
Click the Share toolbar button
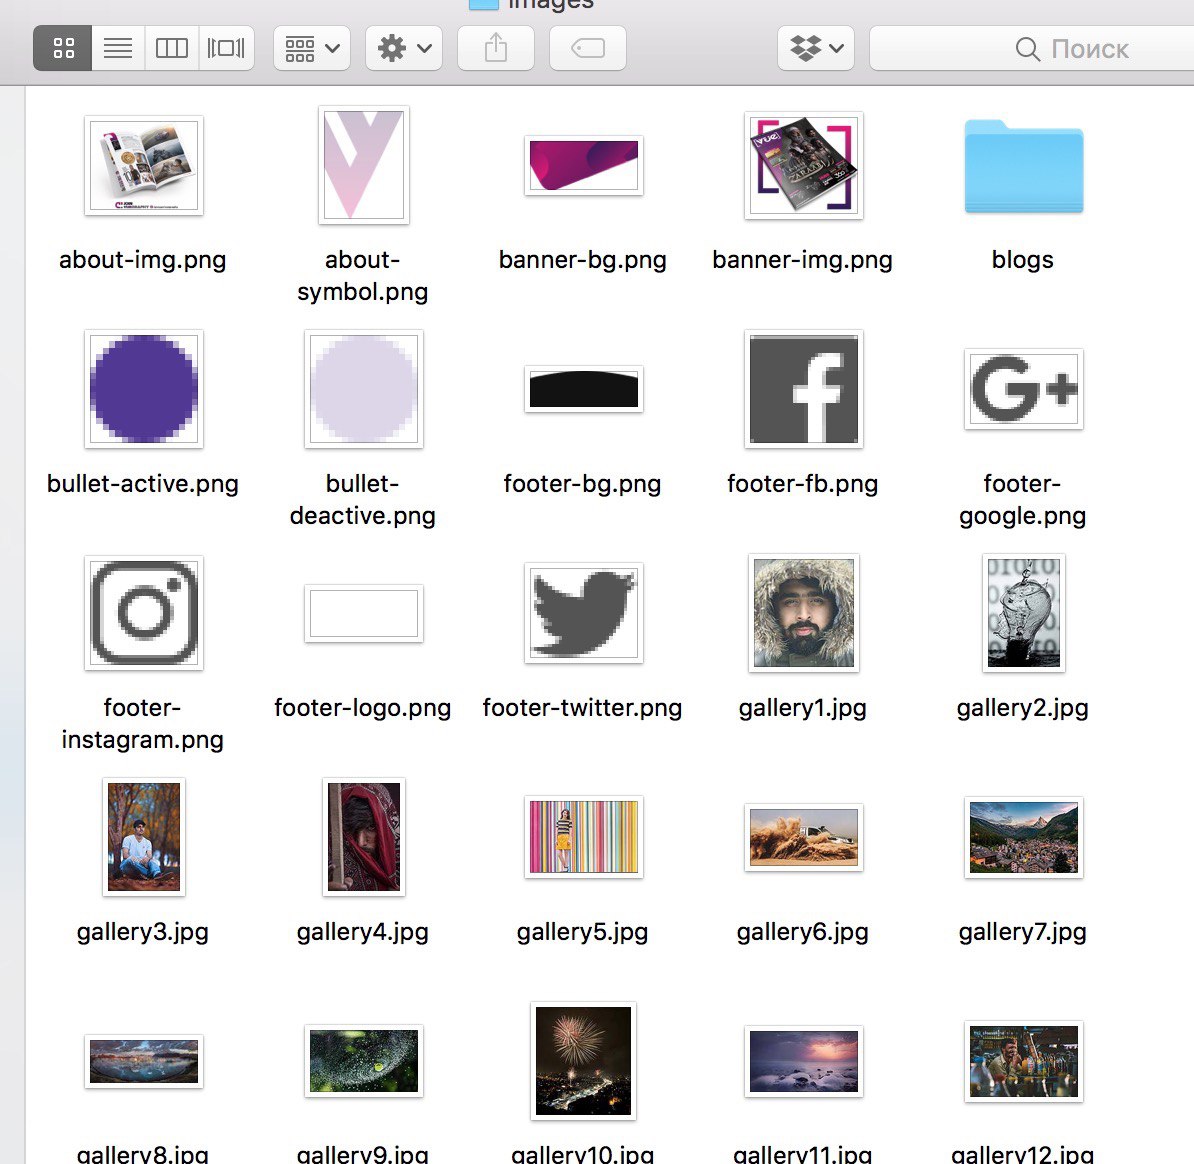[x=496, y=48]
